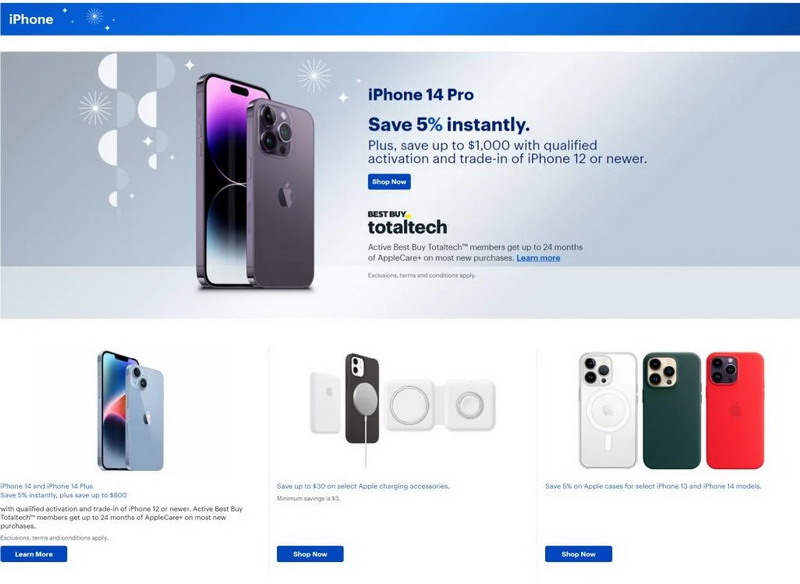Click the black iPhone on MagSafe charger
Image resolution: width=800 pixels, height=584 pixels.
pos(362,398)
